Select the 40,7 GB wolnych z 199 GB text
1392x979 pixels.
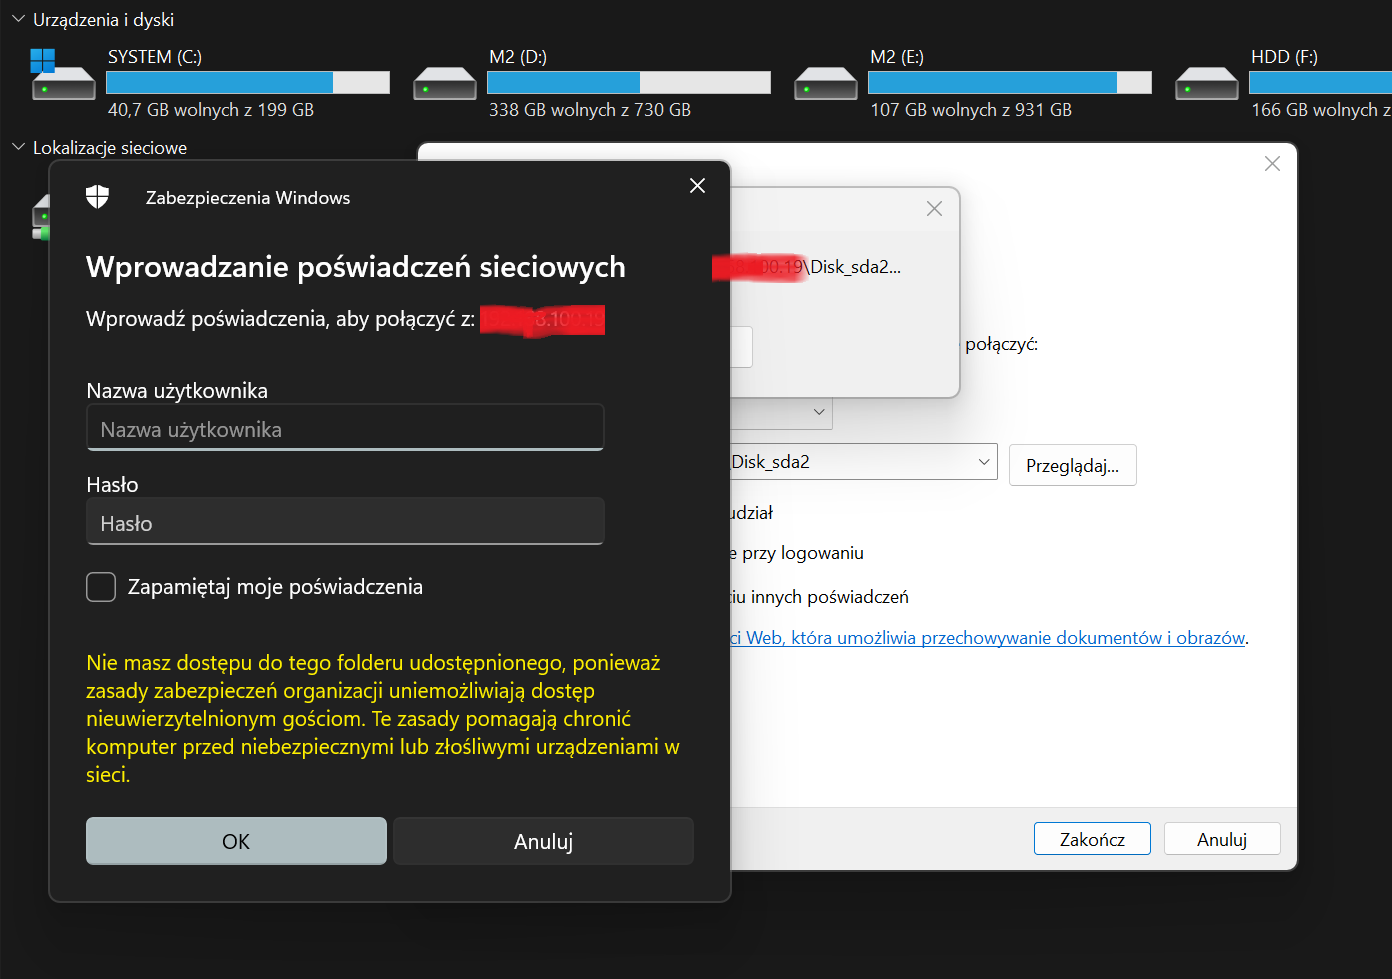(211, 110)
